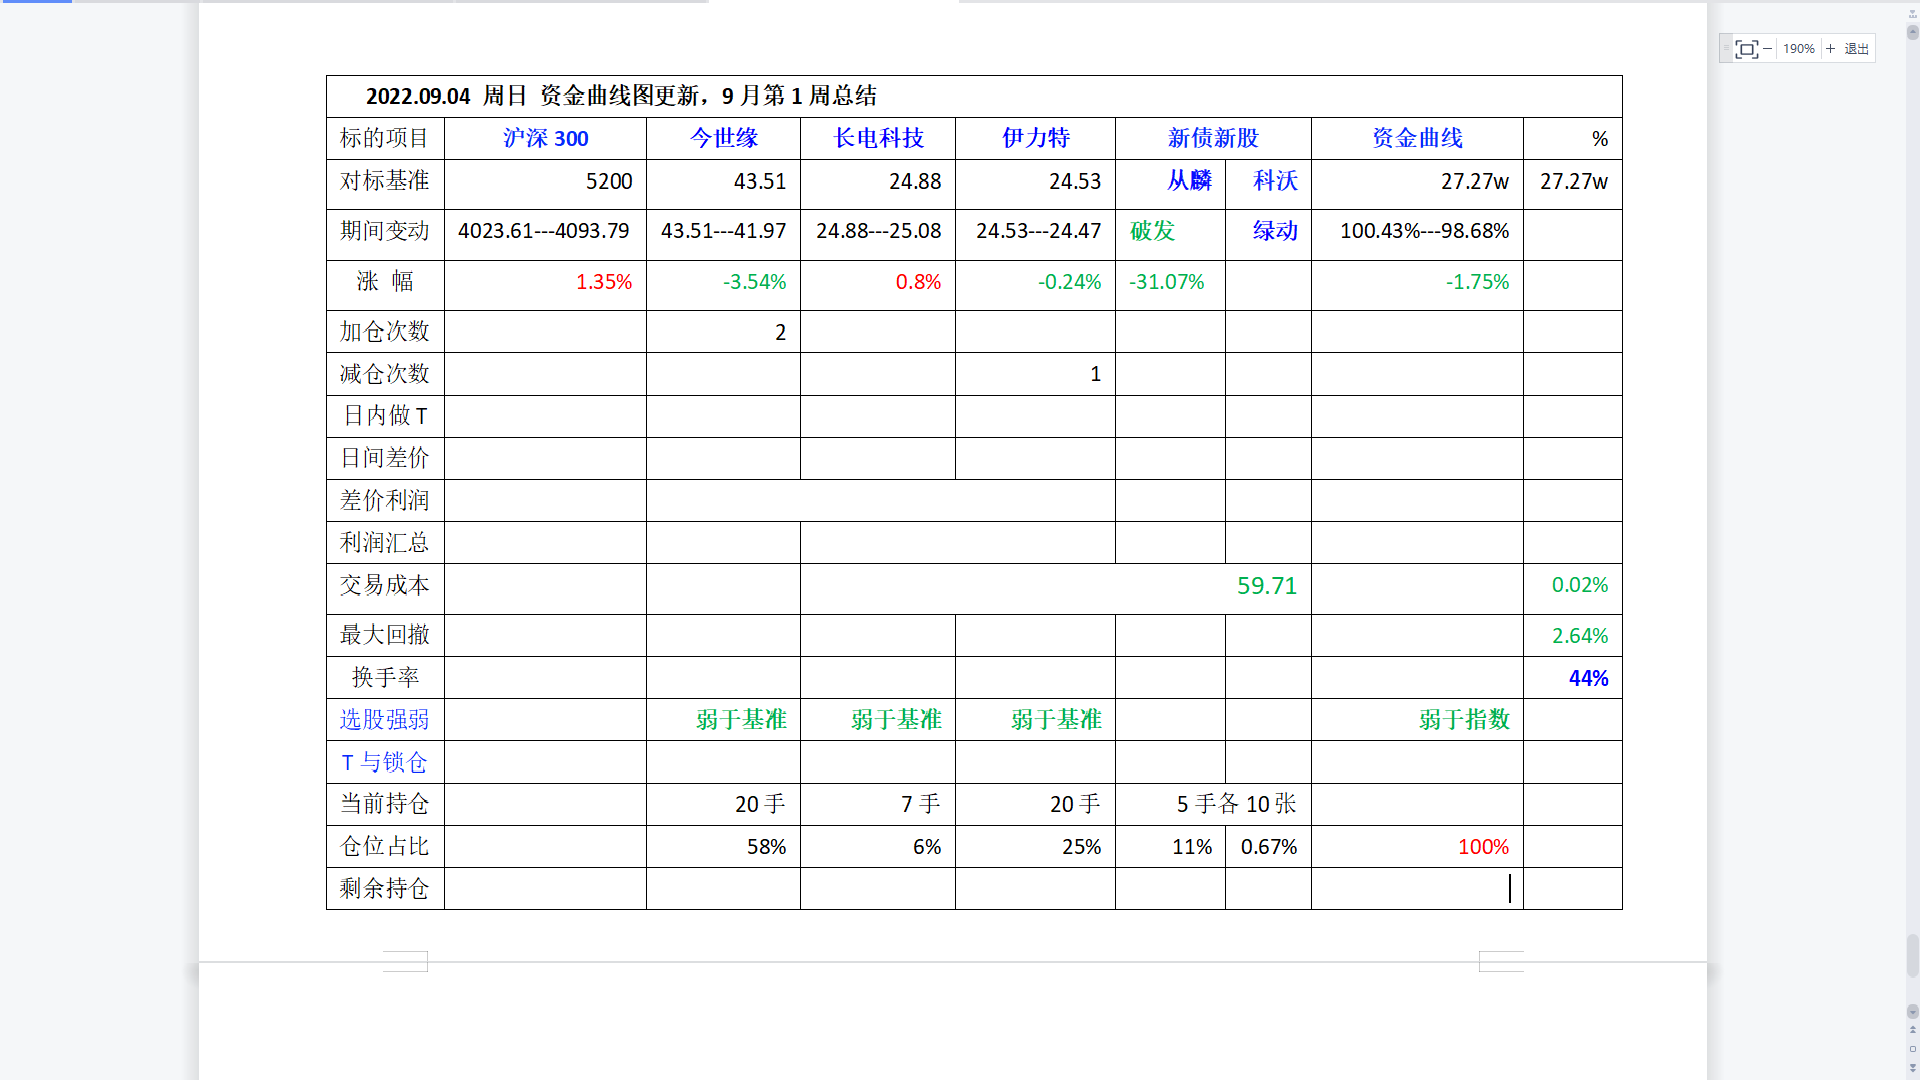Zoom in with the plus button
Screen dimensions: 1920x1080
(1830, 49)
